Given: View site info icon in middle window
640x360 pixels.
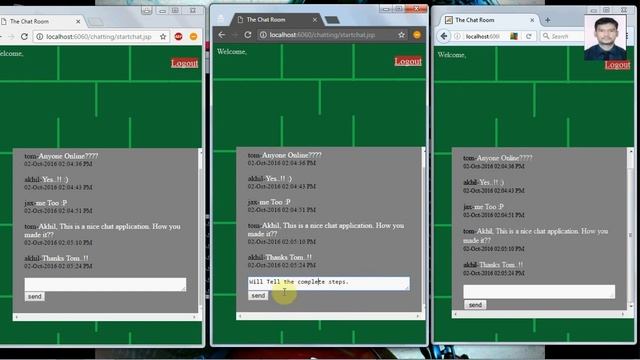Looking at the screenshot, I should 263,35.
